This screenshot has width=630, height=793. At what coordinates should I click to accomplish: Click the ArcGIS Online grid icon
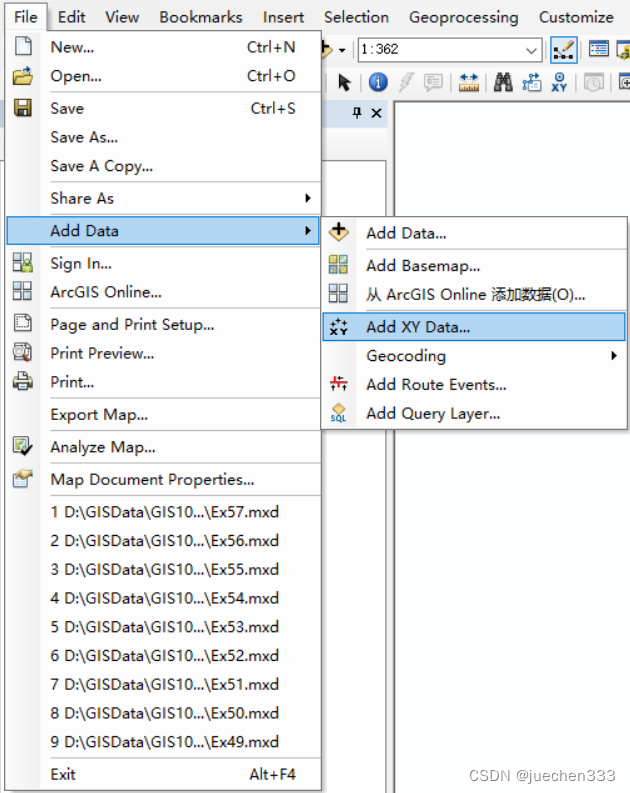(x=22, y=291)
